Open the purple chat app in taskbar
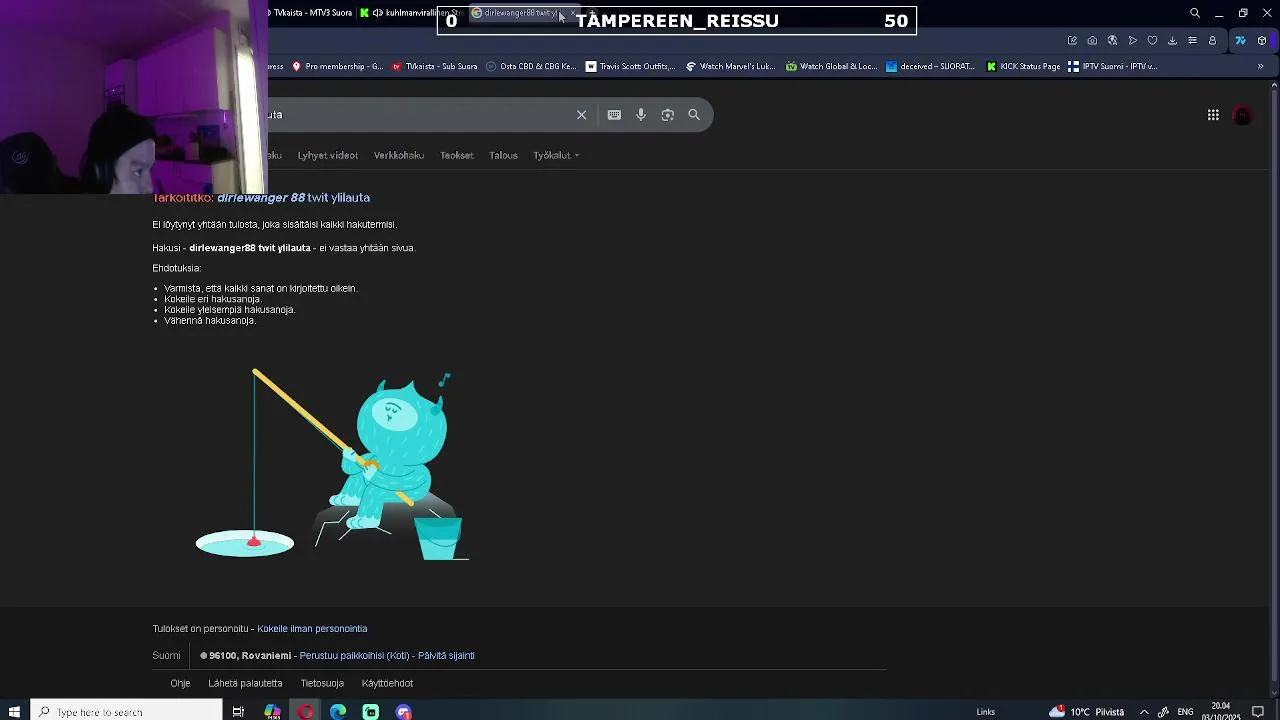1280x720 pixels. pos(404,712)
